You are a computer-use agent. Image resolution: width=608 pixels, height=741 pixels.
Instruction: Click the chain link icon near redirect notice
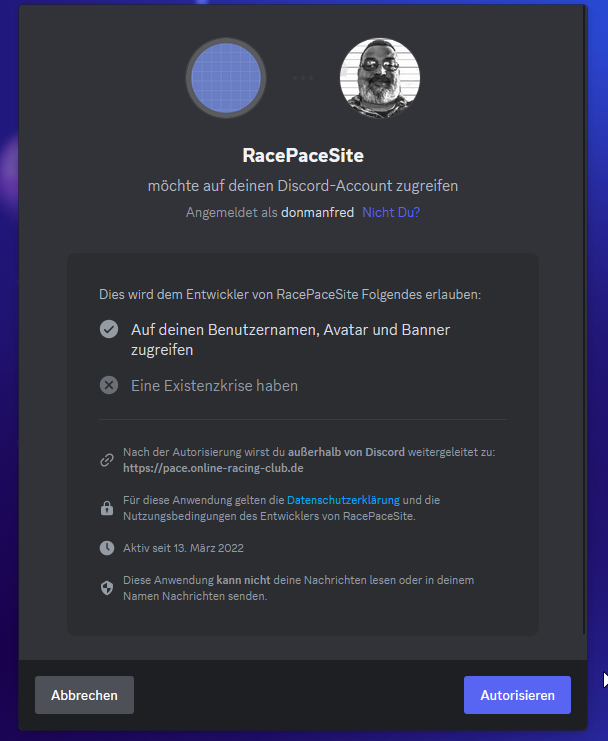click(x=107, y=460)
